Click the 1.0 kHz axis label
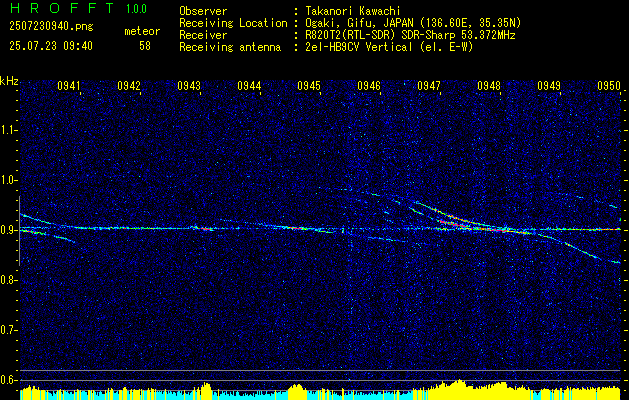The image size is (629, 400). [x=8, y=180]
